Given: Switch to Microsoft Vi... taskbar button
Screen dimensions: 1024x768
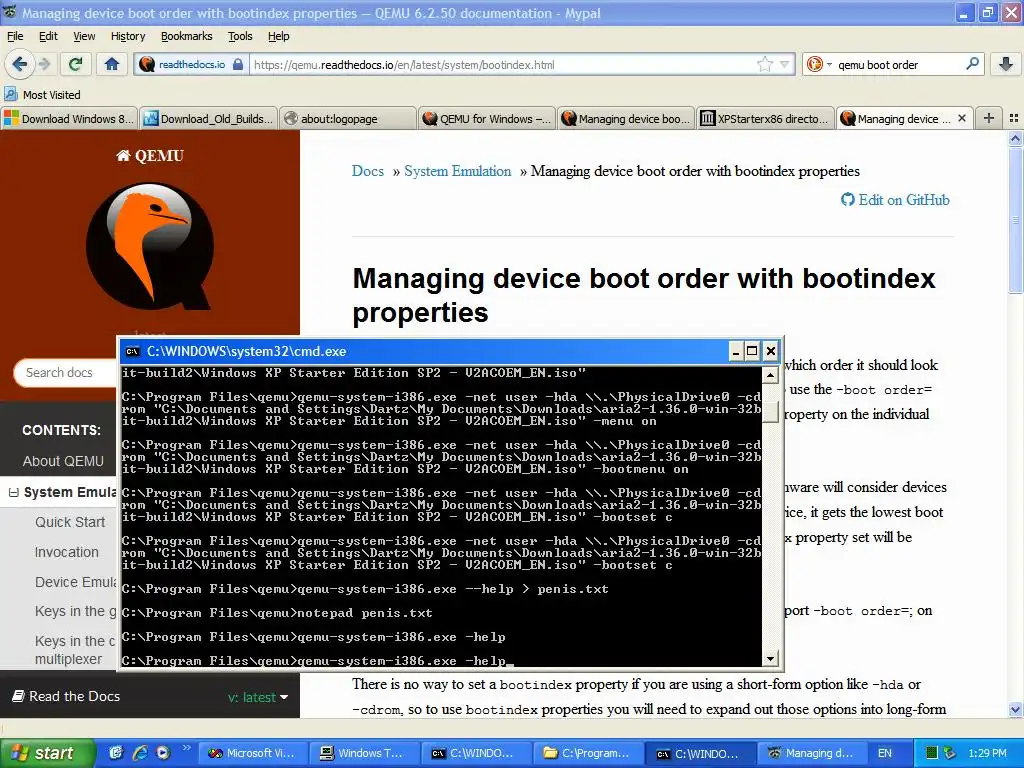Looking at the screenshot, I should tap(252, 753).
